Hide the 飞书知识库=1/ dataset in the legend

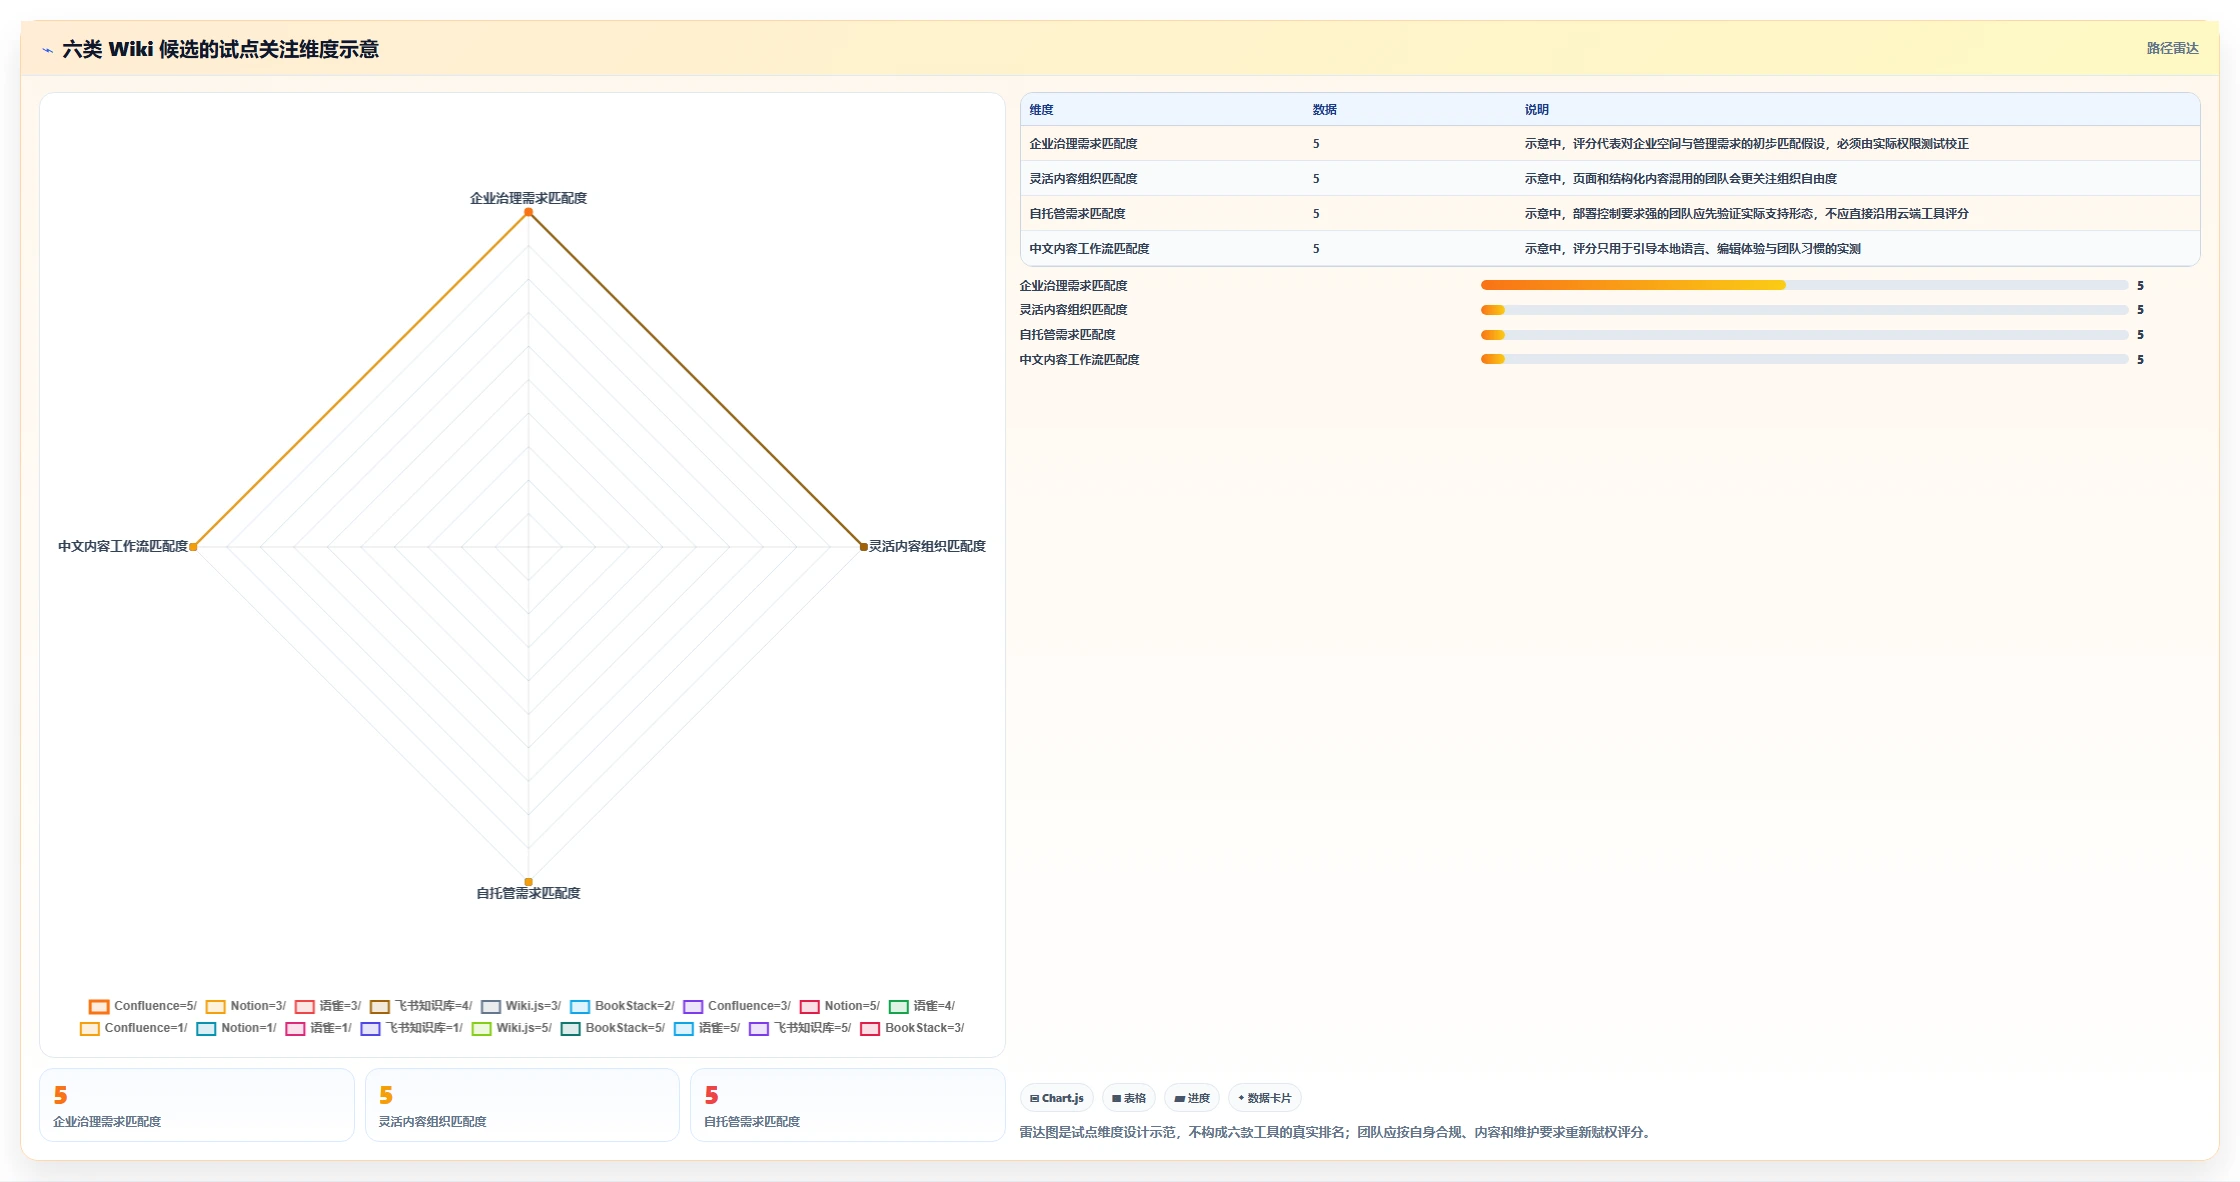coord(412,1028)
